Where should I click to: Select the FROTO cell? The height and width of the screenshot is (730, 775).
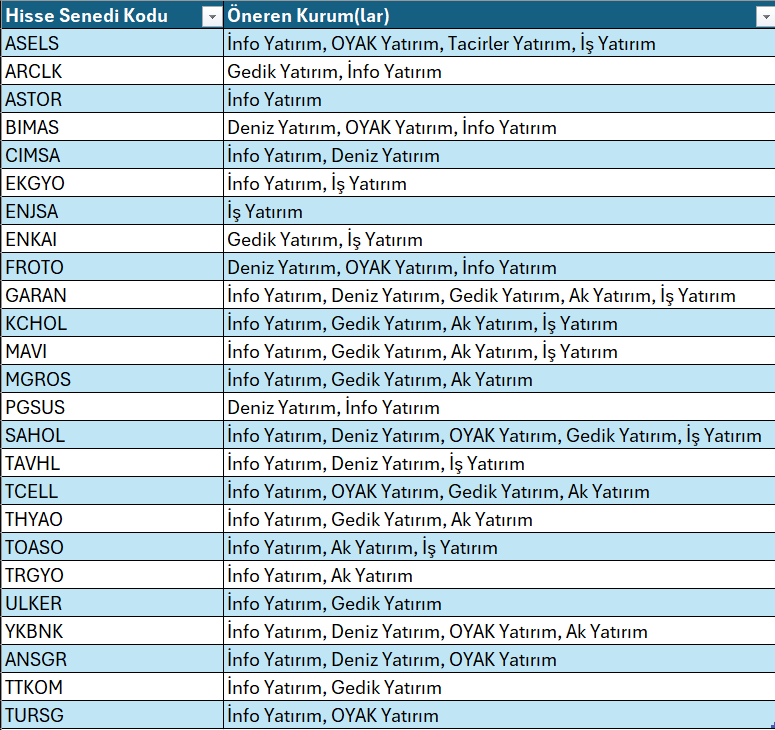[x=112, y=266]
